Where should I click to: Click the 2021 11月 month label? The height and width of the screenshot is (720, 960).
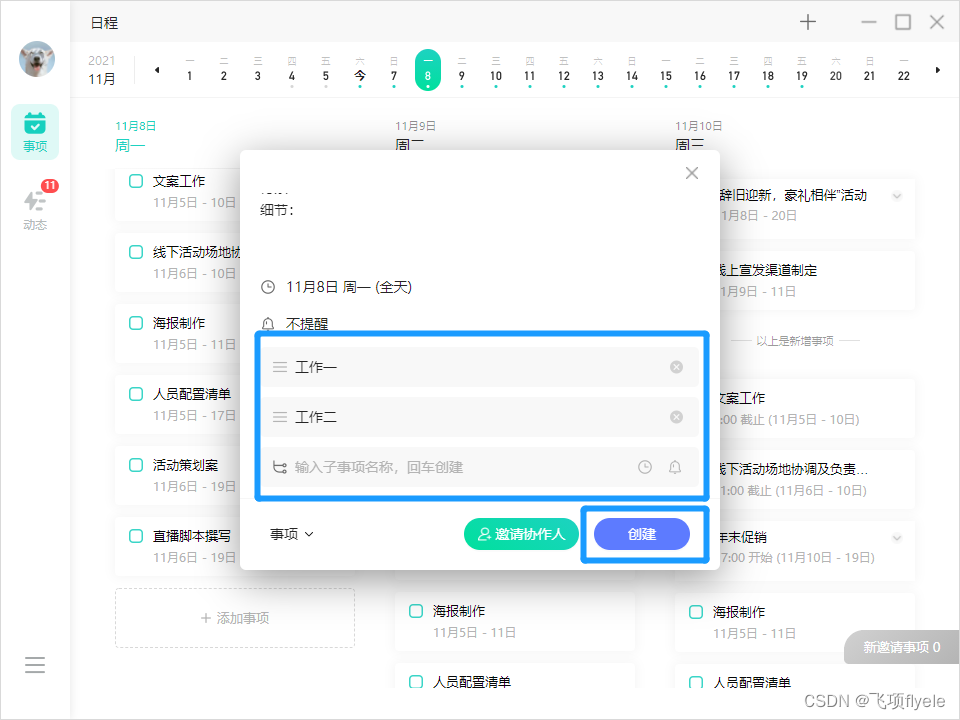[102, 70]
